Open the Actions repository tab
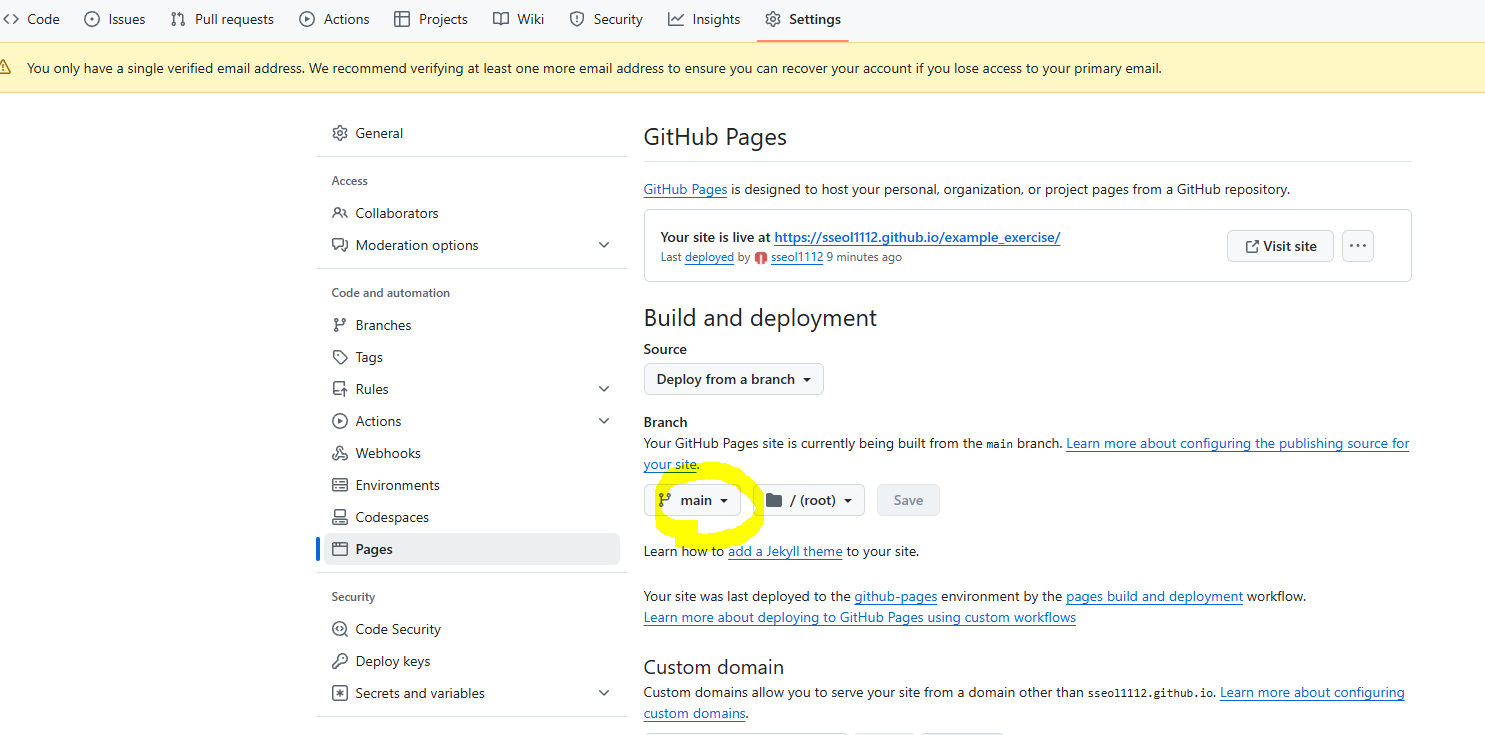 tap(334, 19)
